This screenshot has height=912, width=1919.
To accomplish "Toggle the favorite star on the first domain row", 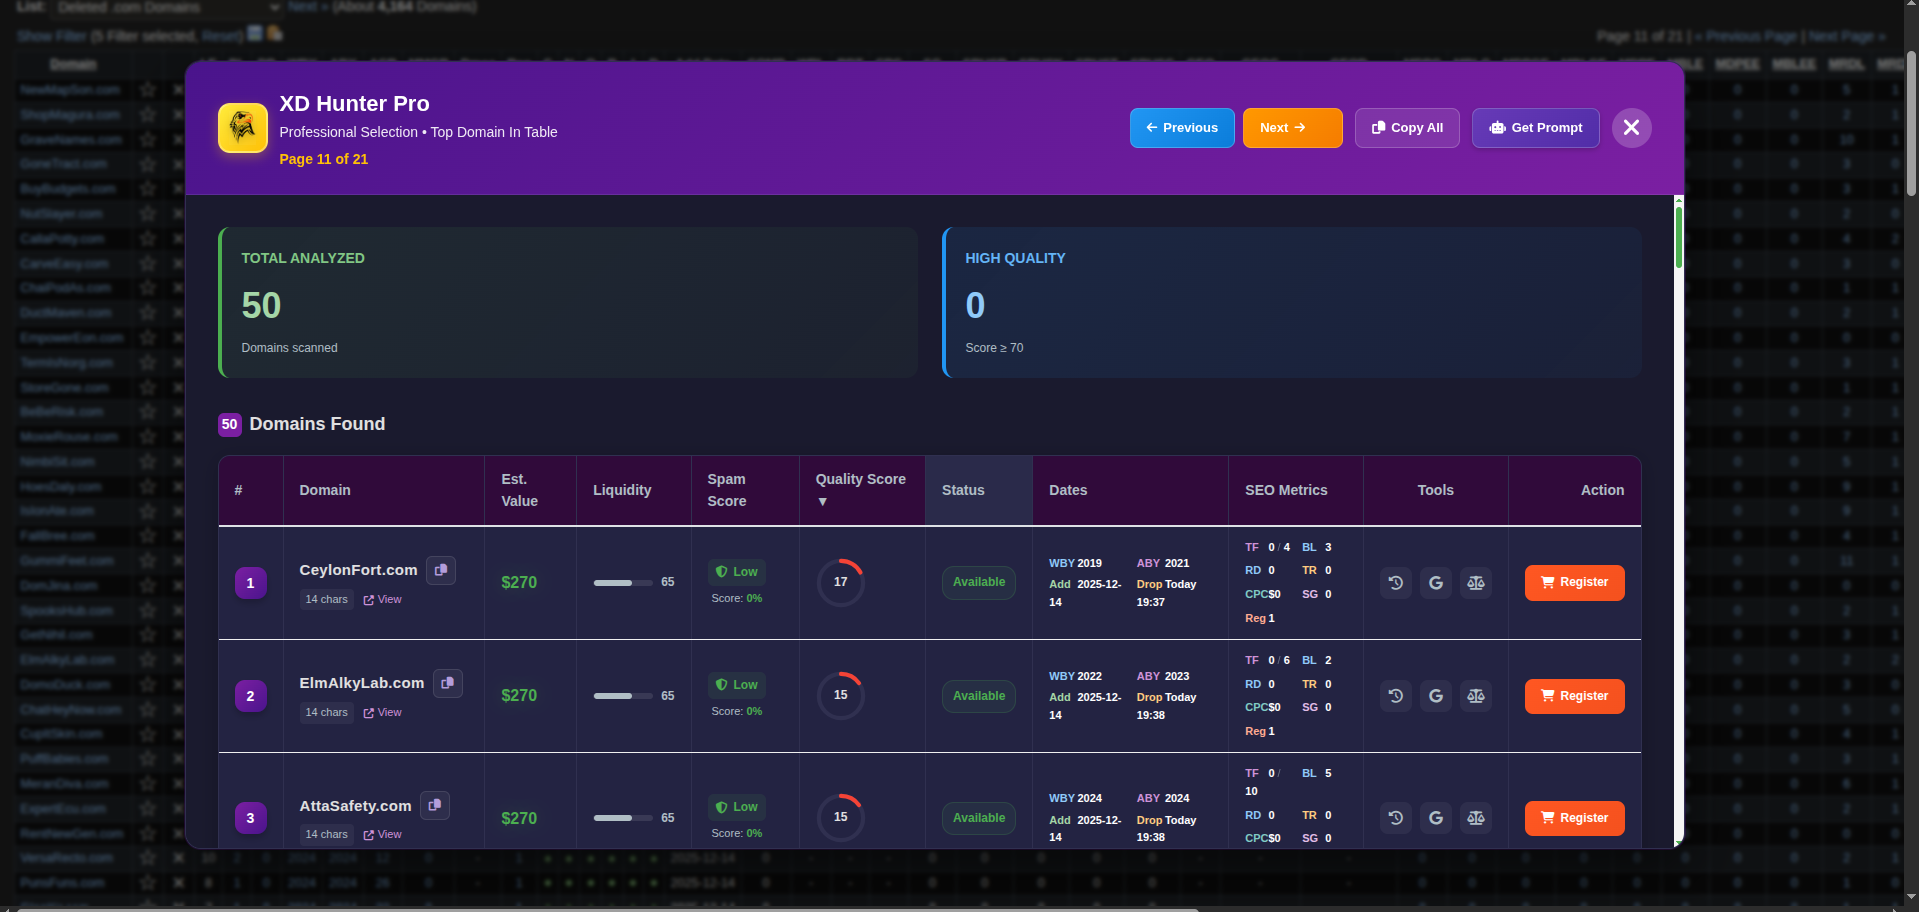I will point(147,89).
